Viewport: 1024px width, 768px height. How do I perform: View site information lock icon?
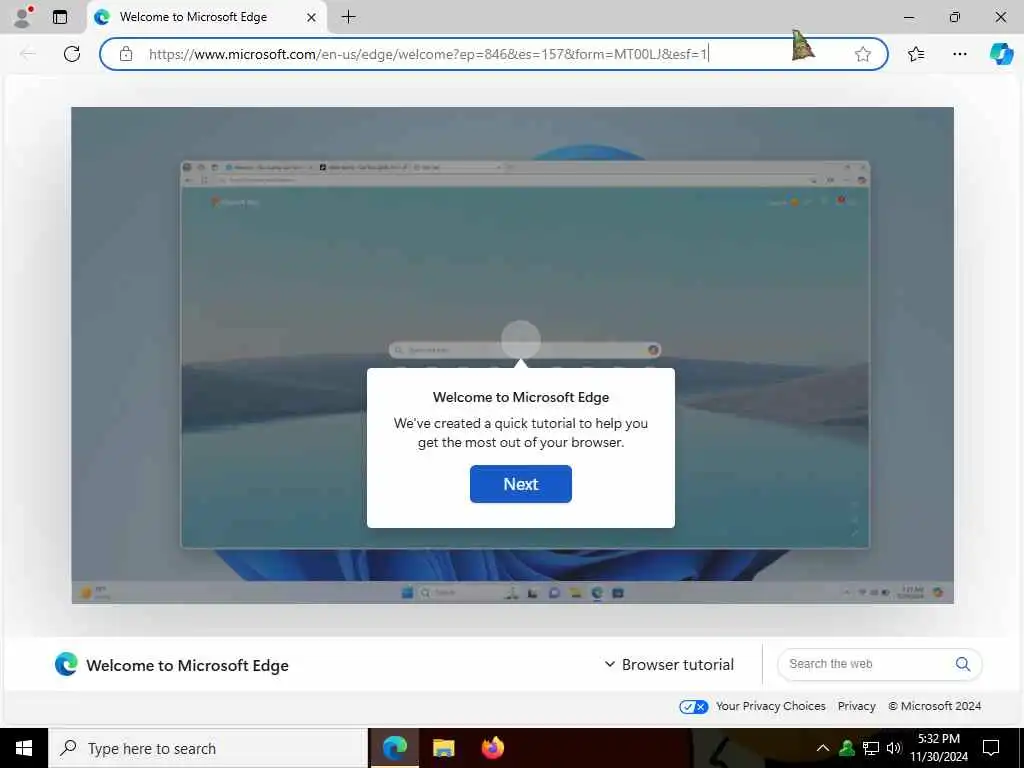[126, 54]
